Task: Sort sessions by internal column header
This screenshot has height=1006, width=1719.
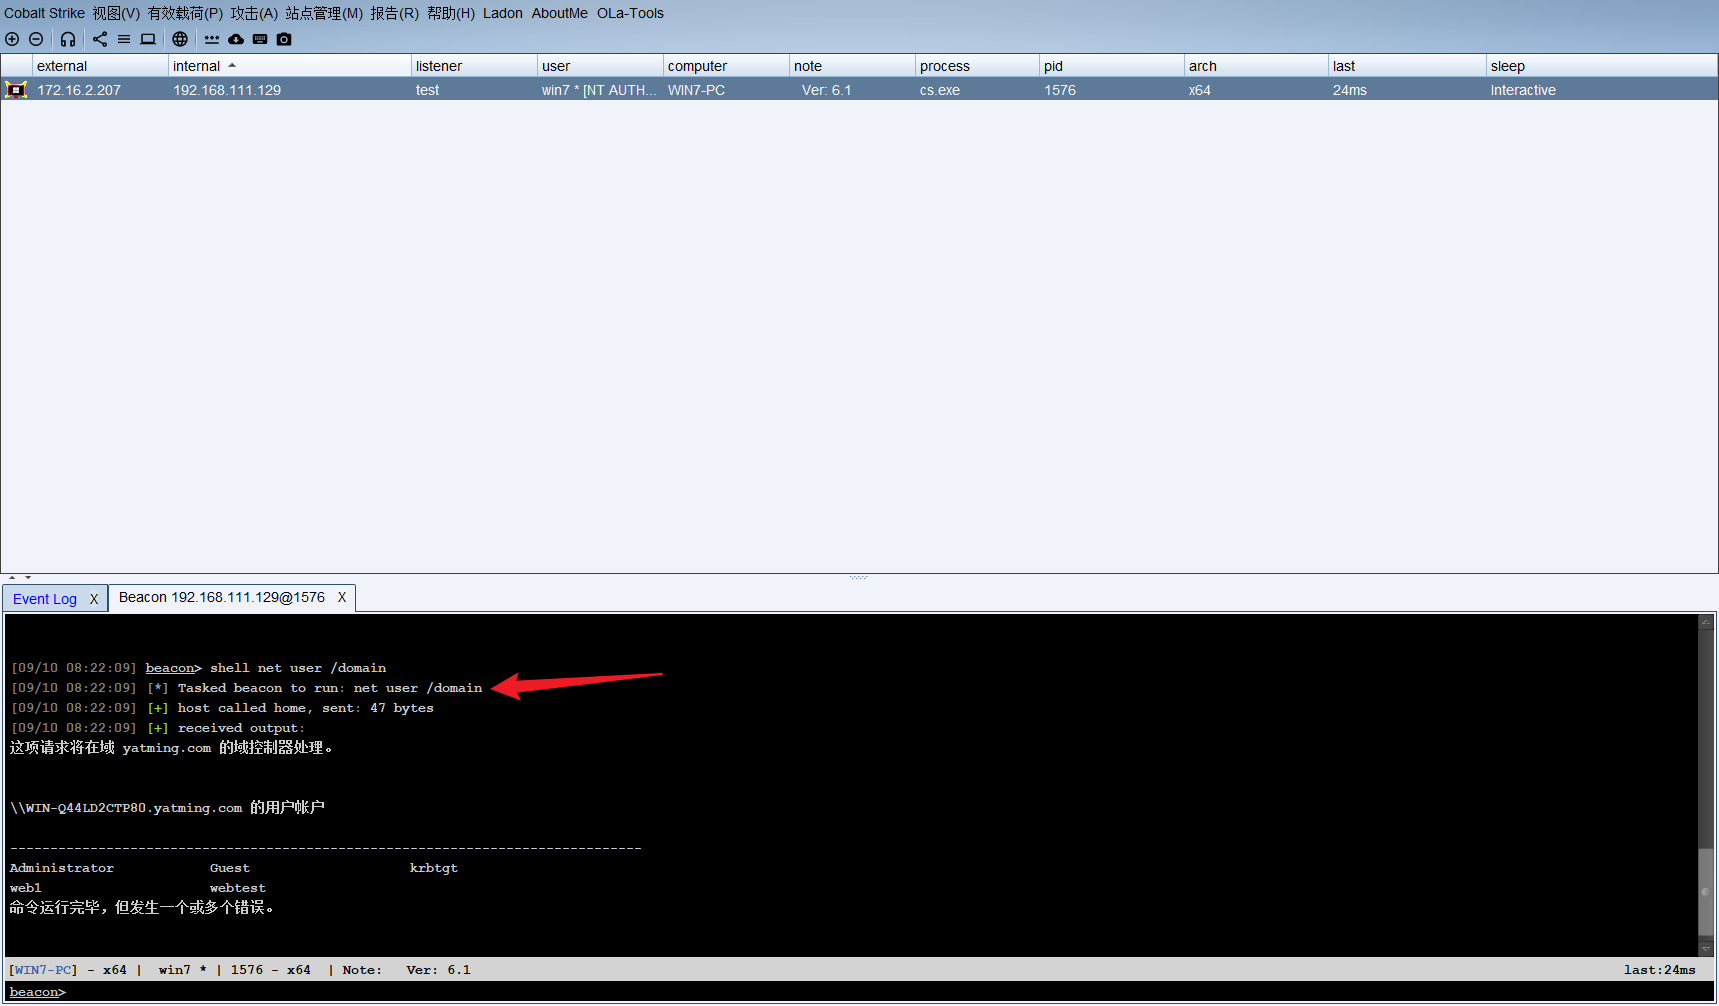Action: 290,66
